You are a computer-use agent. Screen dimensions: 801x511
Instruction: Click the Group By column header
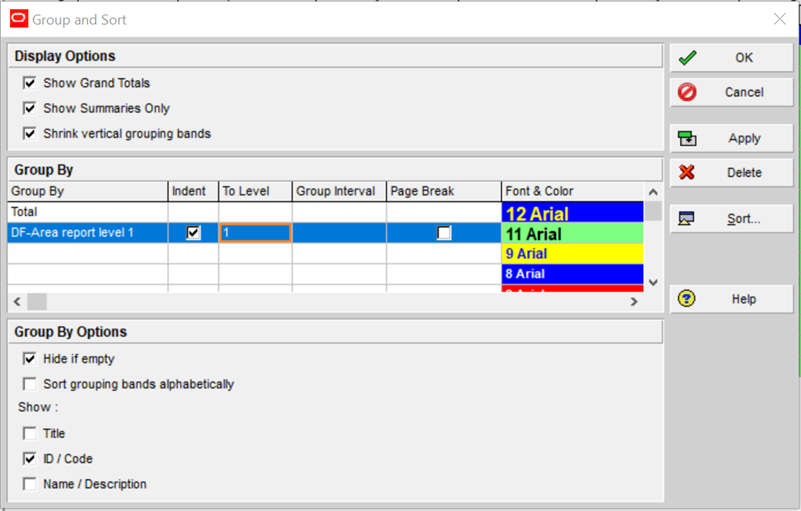pos(88,191)
